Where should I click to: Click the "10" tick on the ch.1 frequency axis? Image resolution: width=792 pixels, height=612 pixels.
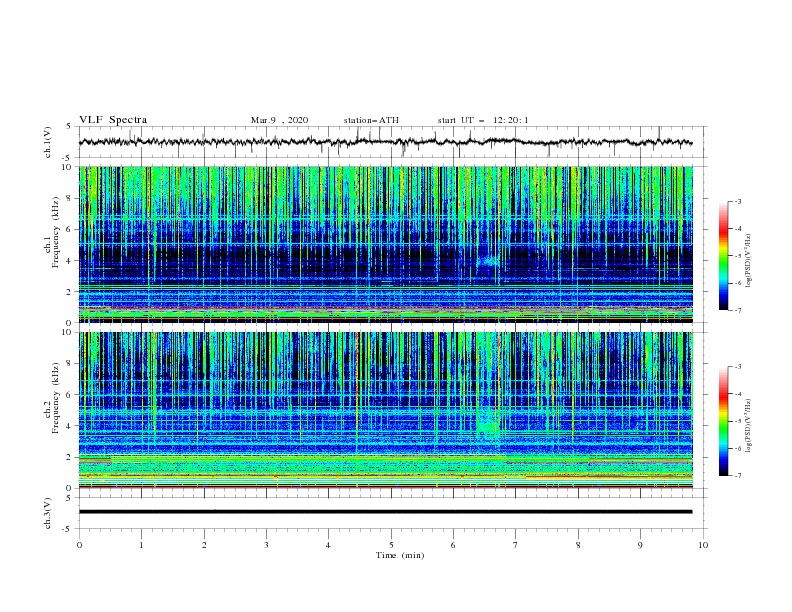[67, 167]
